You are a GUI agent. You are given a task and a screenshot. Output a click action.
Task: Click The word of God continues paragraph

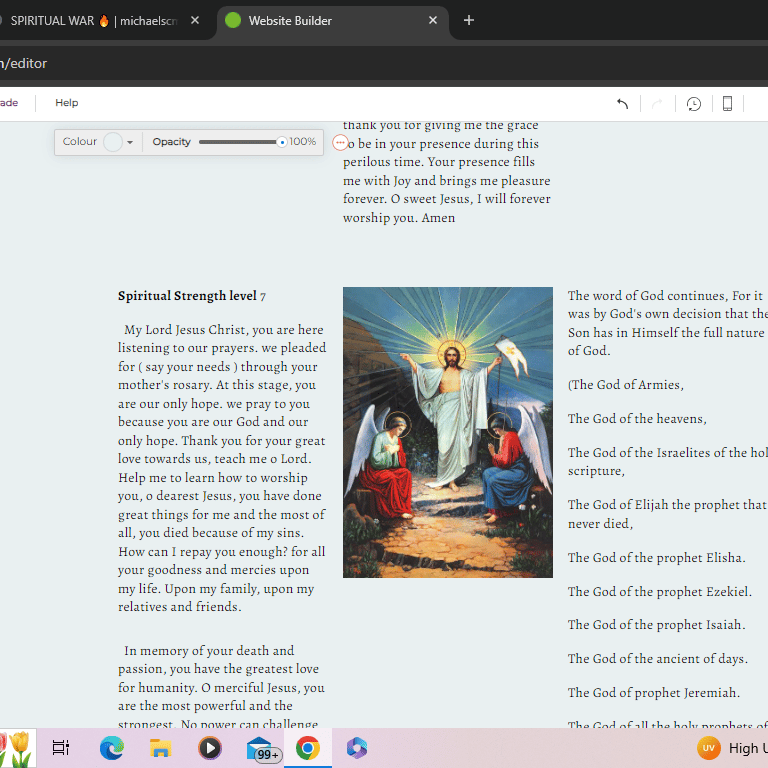[x=668, y=323]
